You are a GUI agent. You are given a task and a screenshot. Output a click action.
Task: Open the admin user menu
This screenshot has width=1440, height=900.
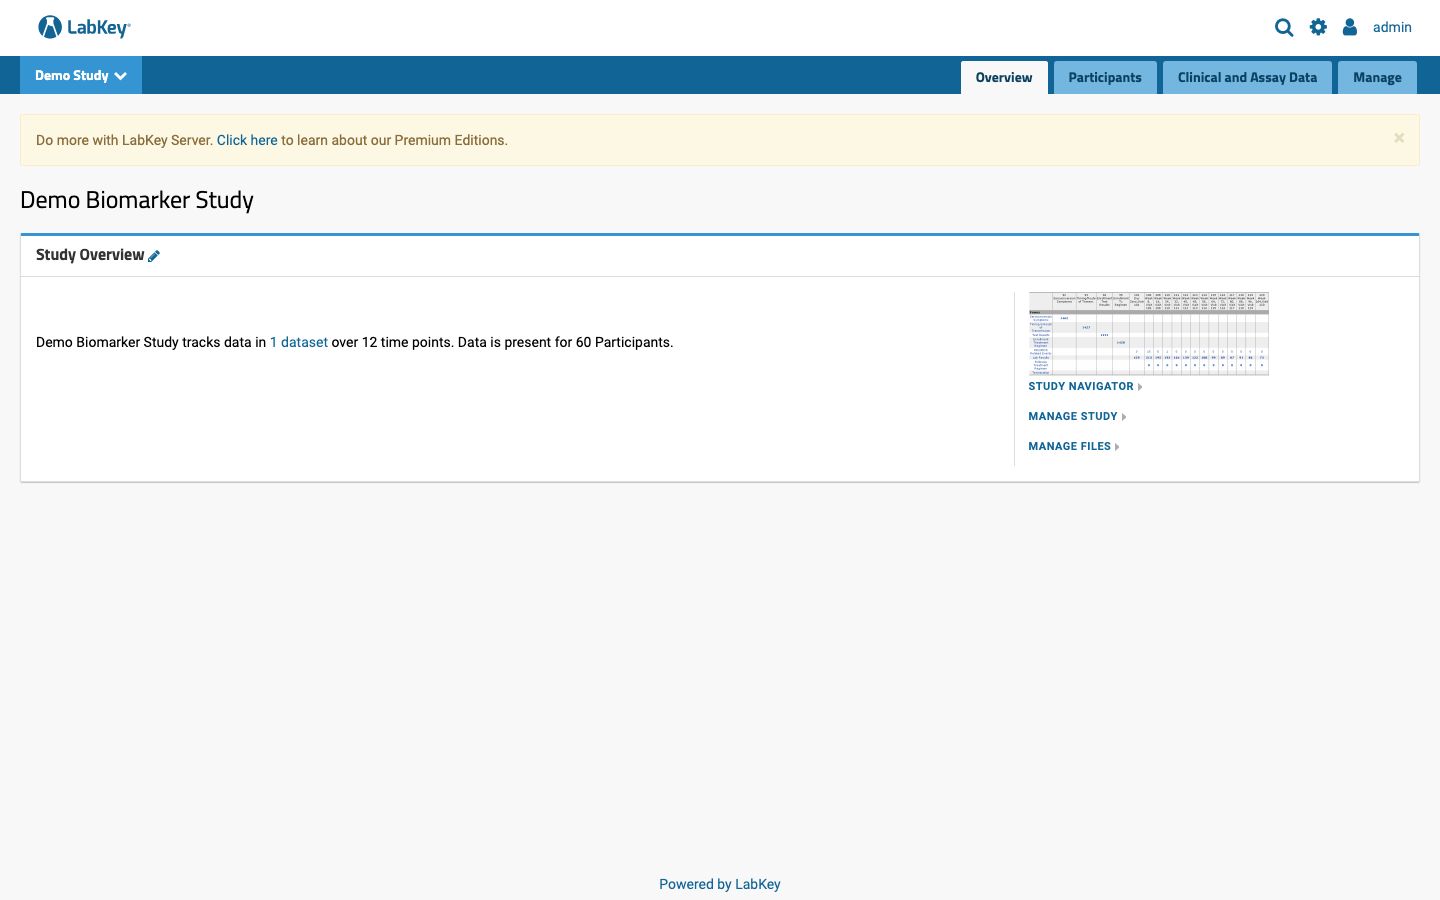[x=1392, y=27]
